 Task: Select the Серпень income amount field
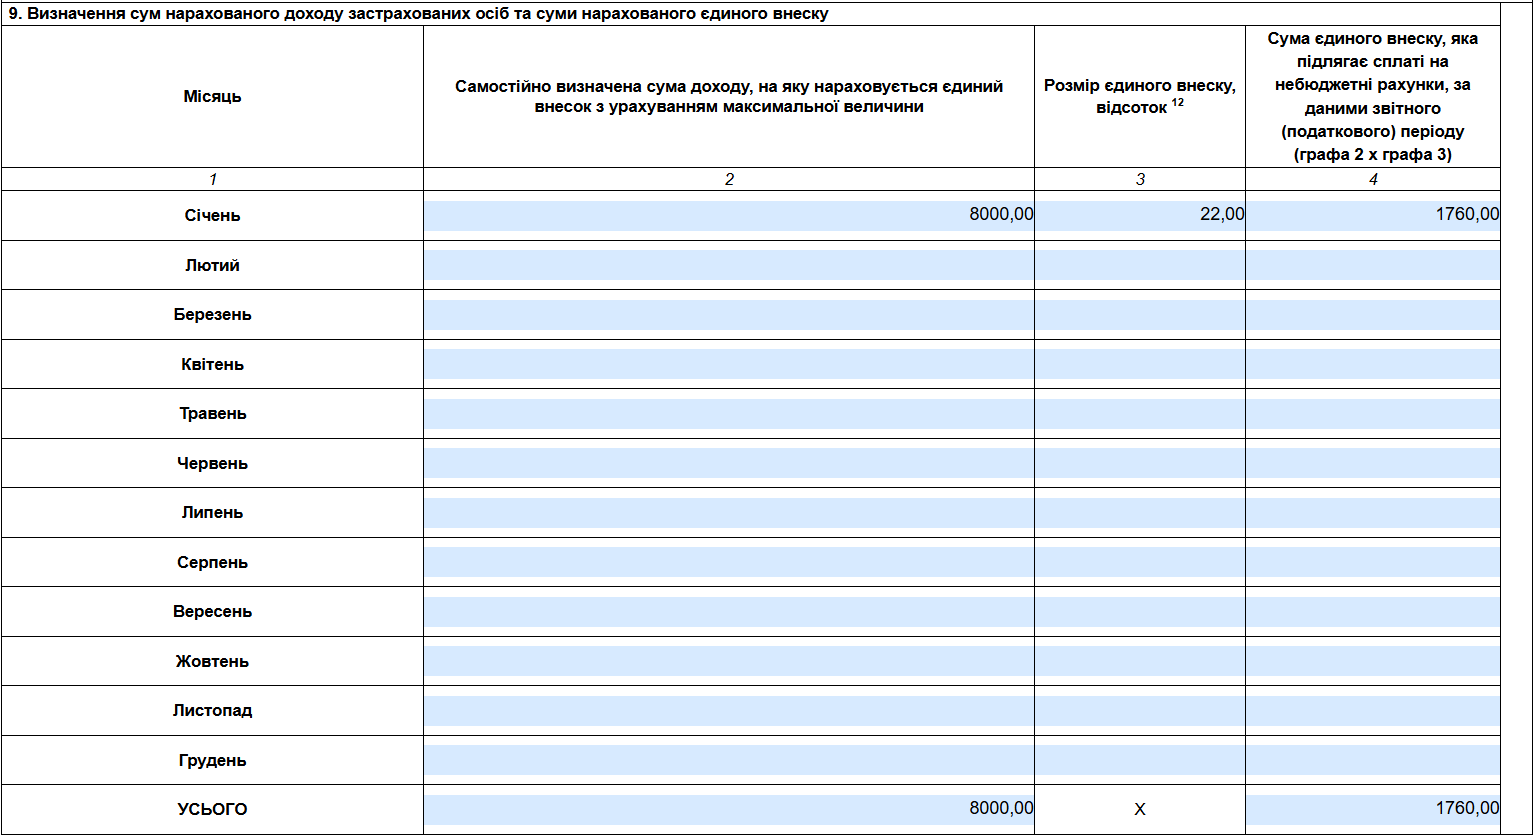coord(728,562)
